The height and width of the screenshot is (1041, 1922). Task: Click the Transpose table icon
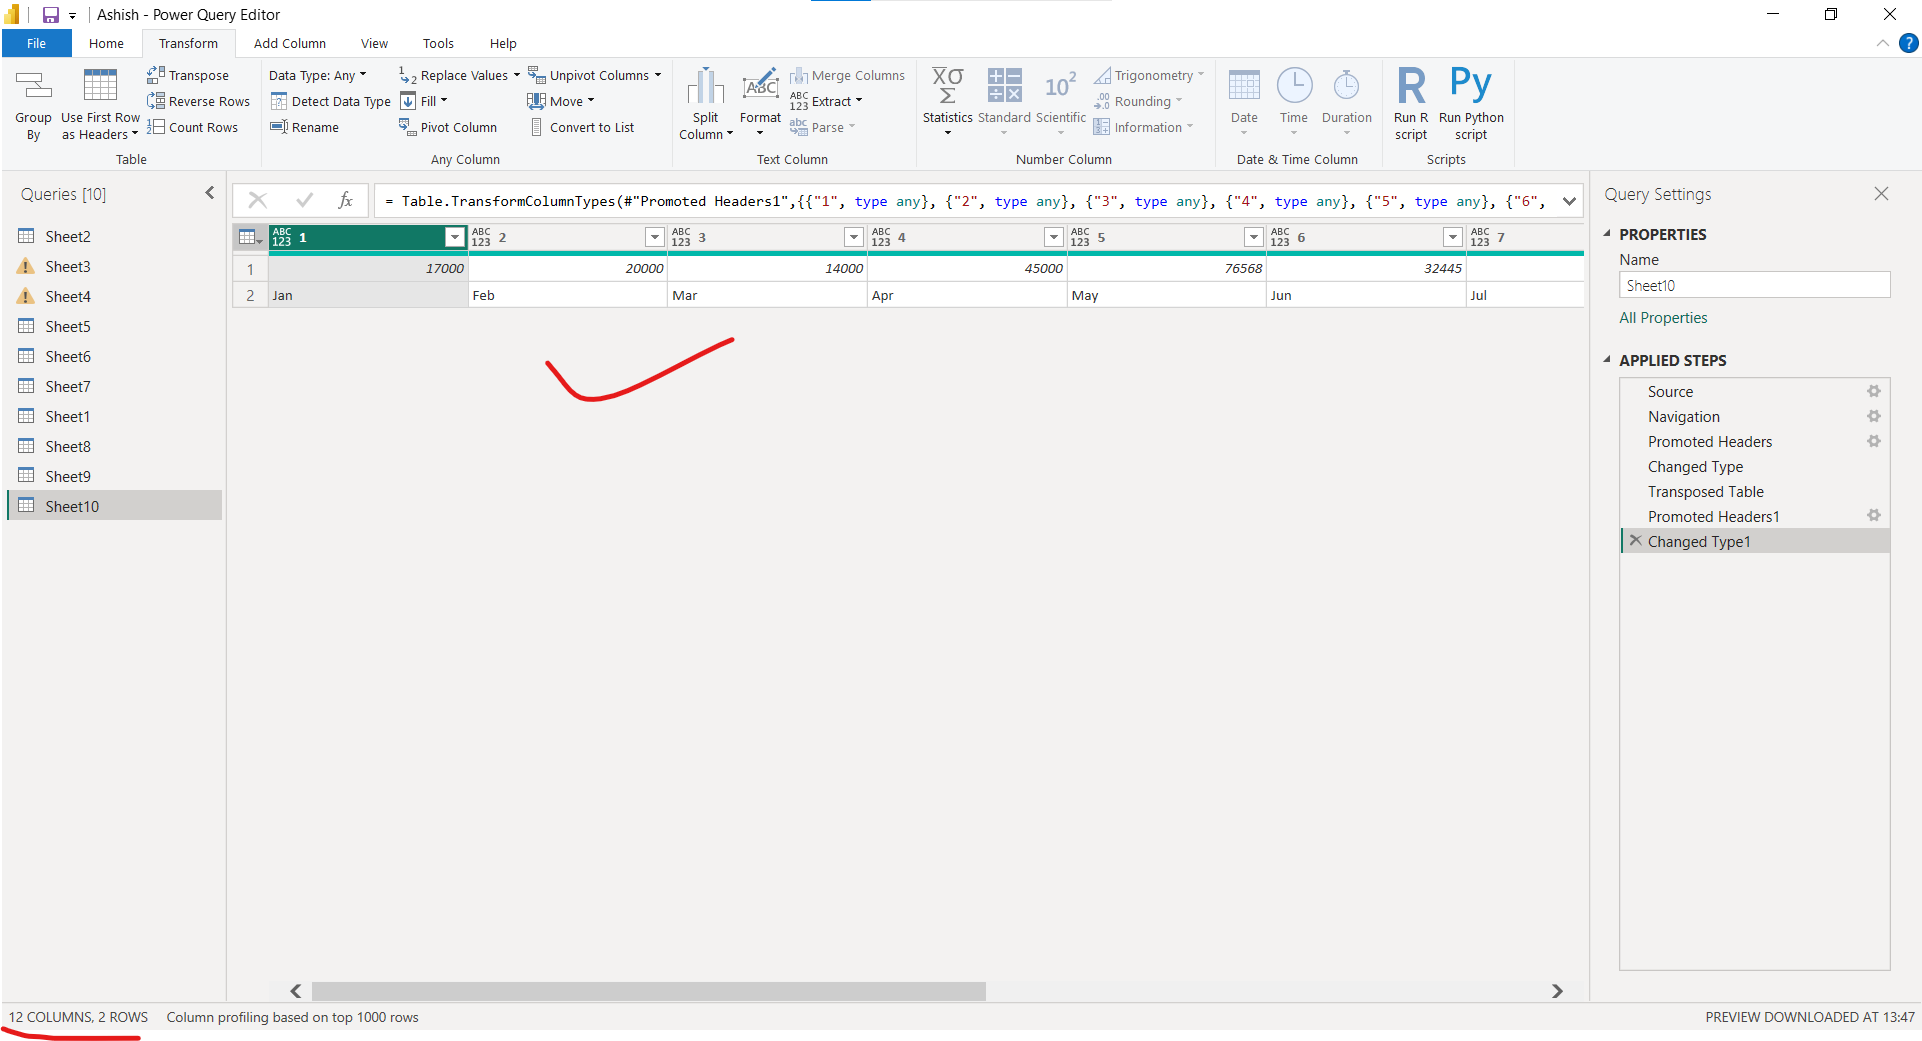pos(156,75)
